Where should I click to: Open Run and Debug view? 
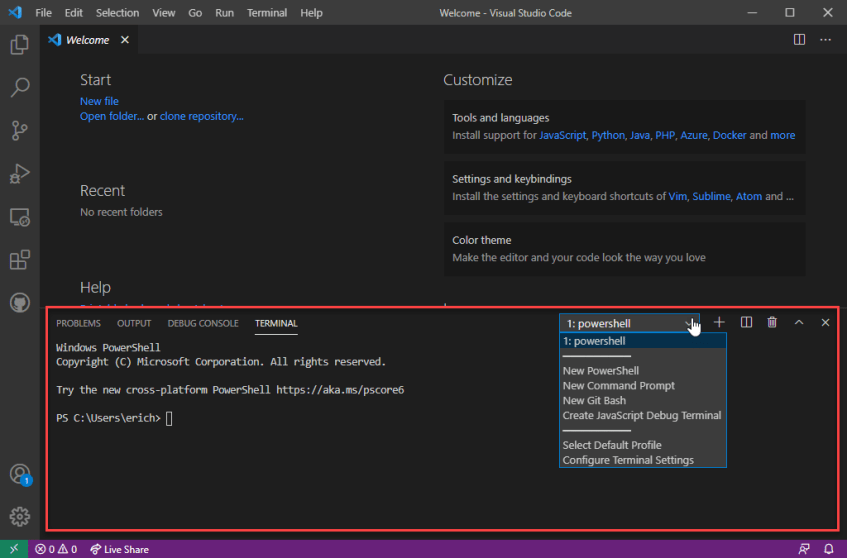(19, 174)
